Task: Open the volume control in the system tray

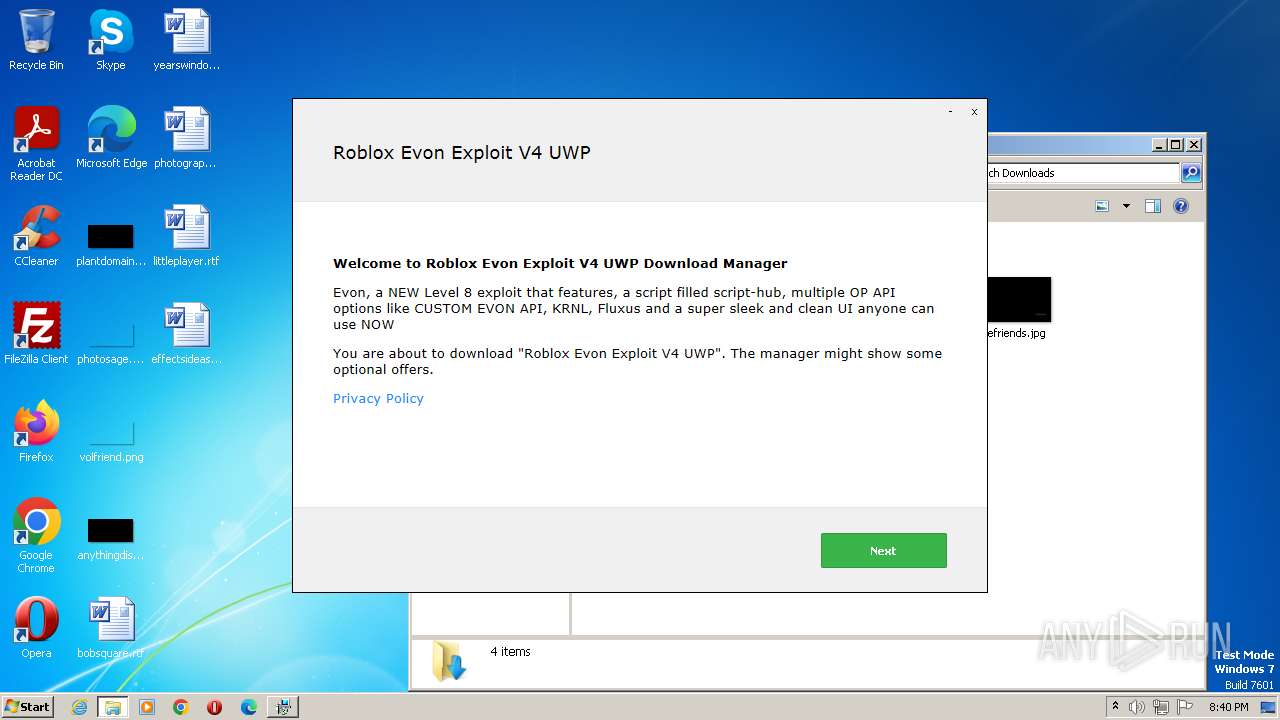Action: [1137, 707]
